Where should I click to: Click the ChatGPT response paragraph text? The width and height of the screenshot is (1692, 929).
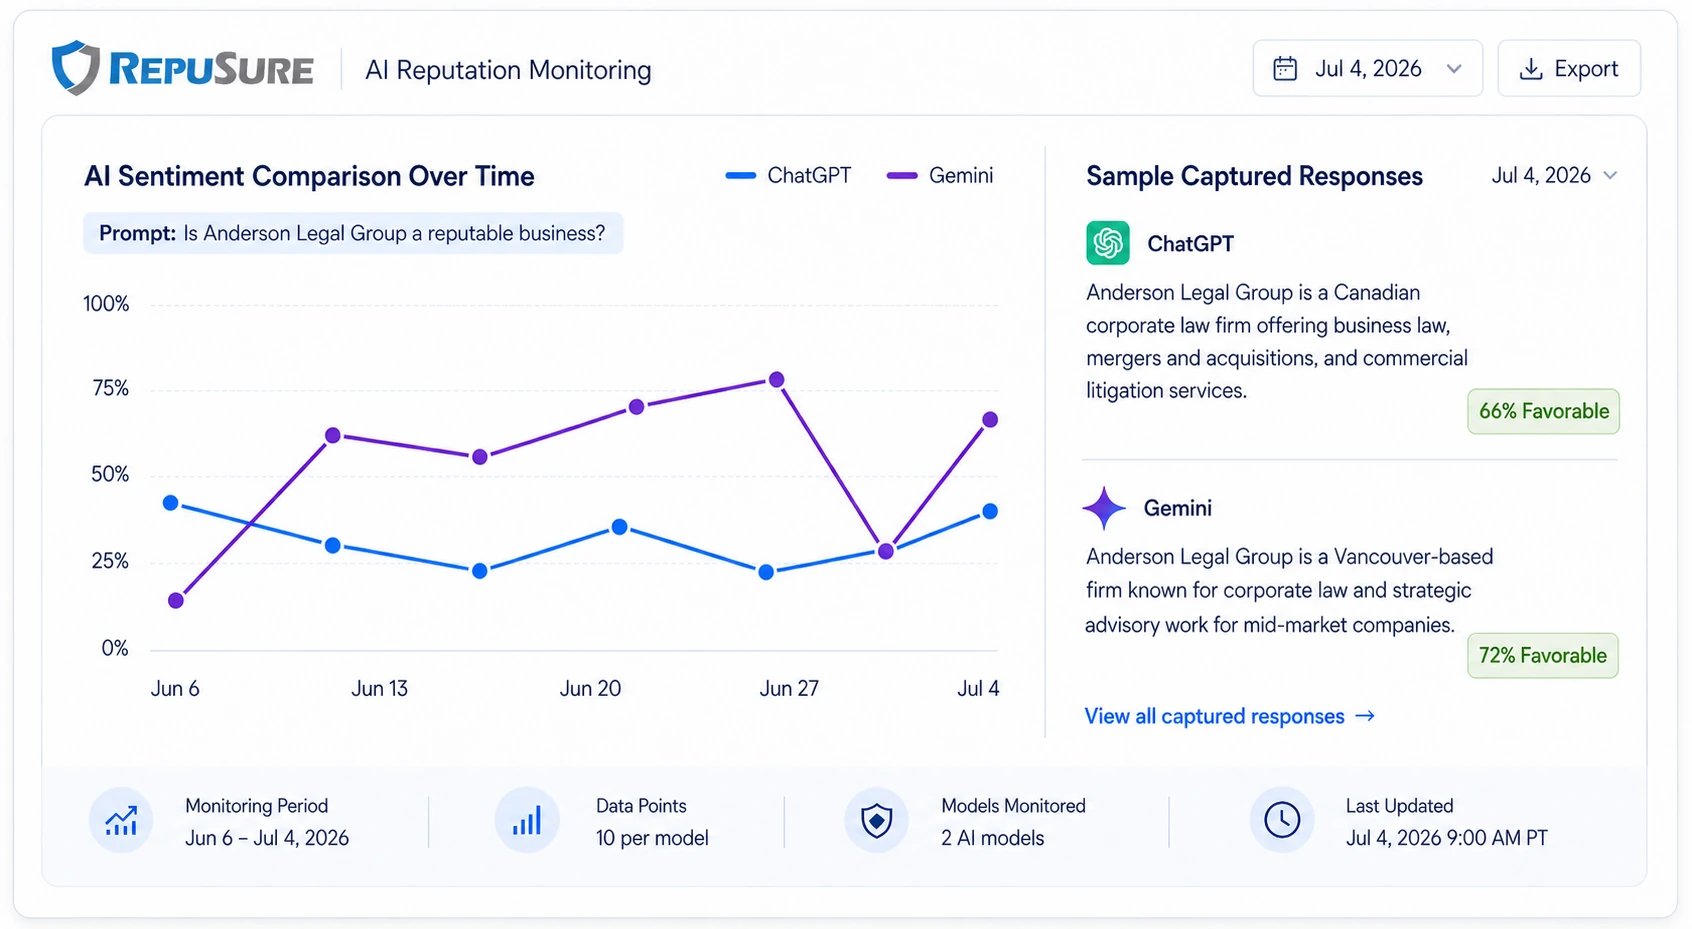click(1277, 342)
